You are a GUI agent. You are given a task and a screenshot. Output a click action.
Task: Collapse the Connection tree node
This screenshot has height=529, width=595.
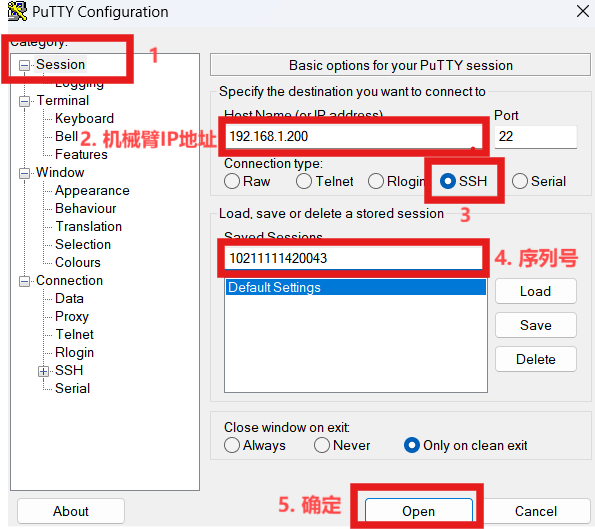coord(24,281)
